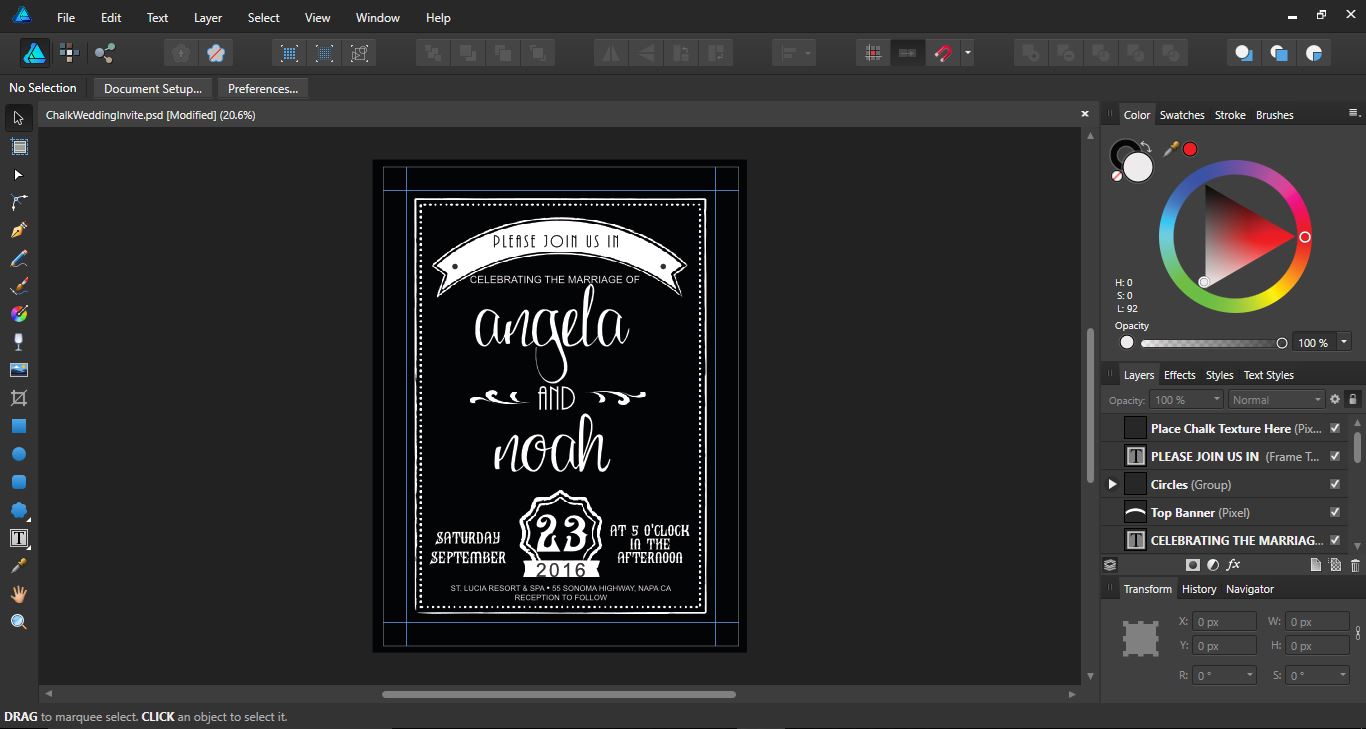Open layer effects with the fx icon
This screenshot has width=1366, height=729.
[x=1233, y=565]
